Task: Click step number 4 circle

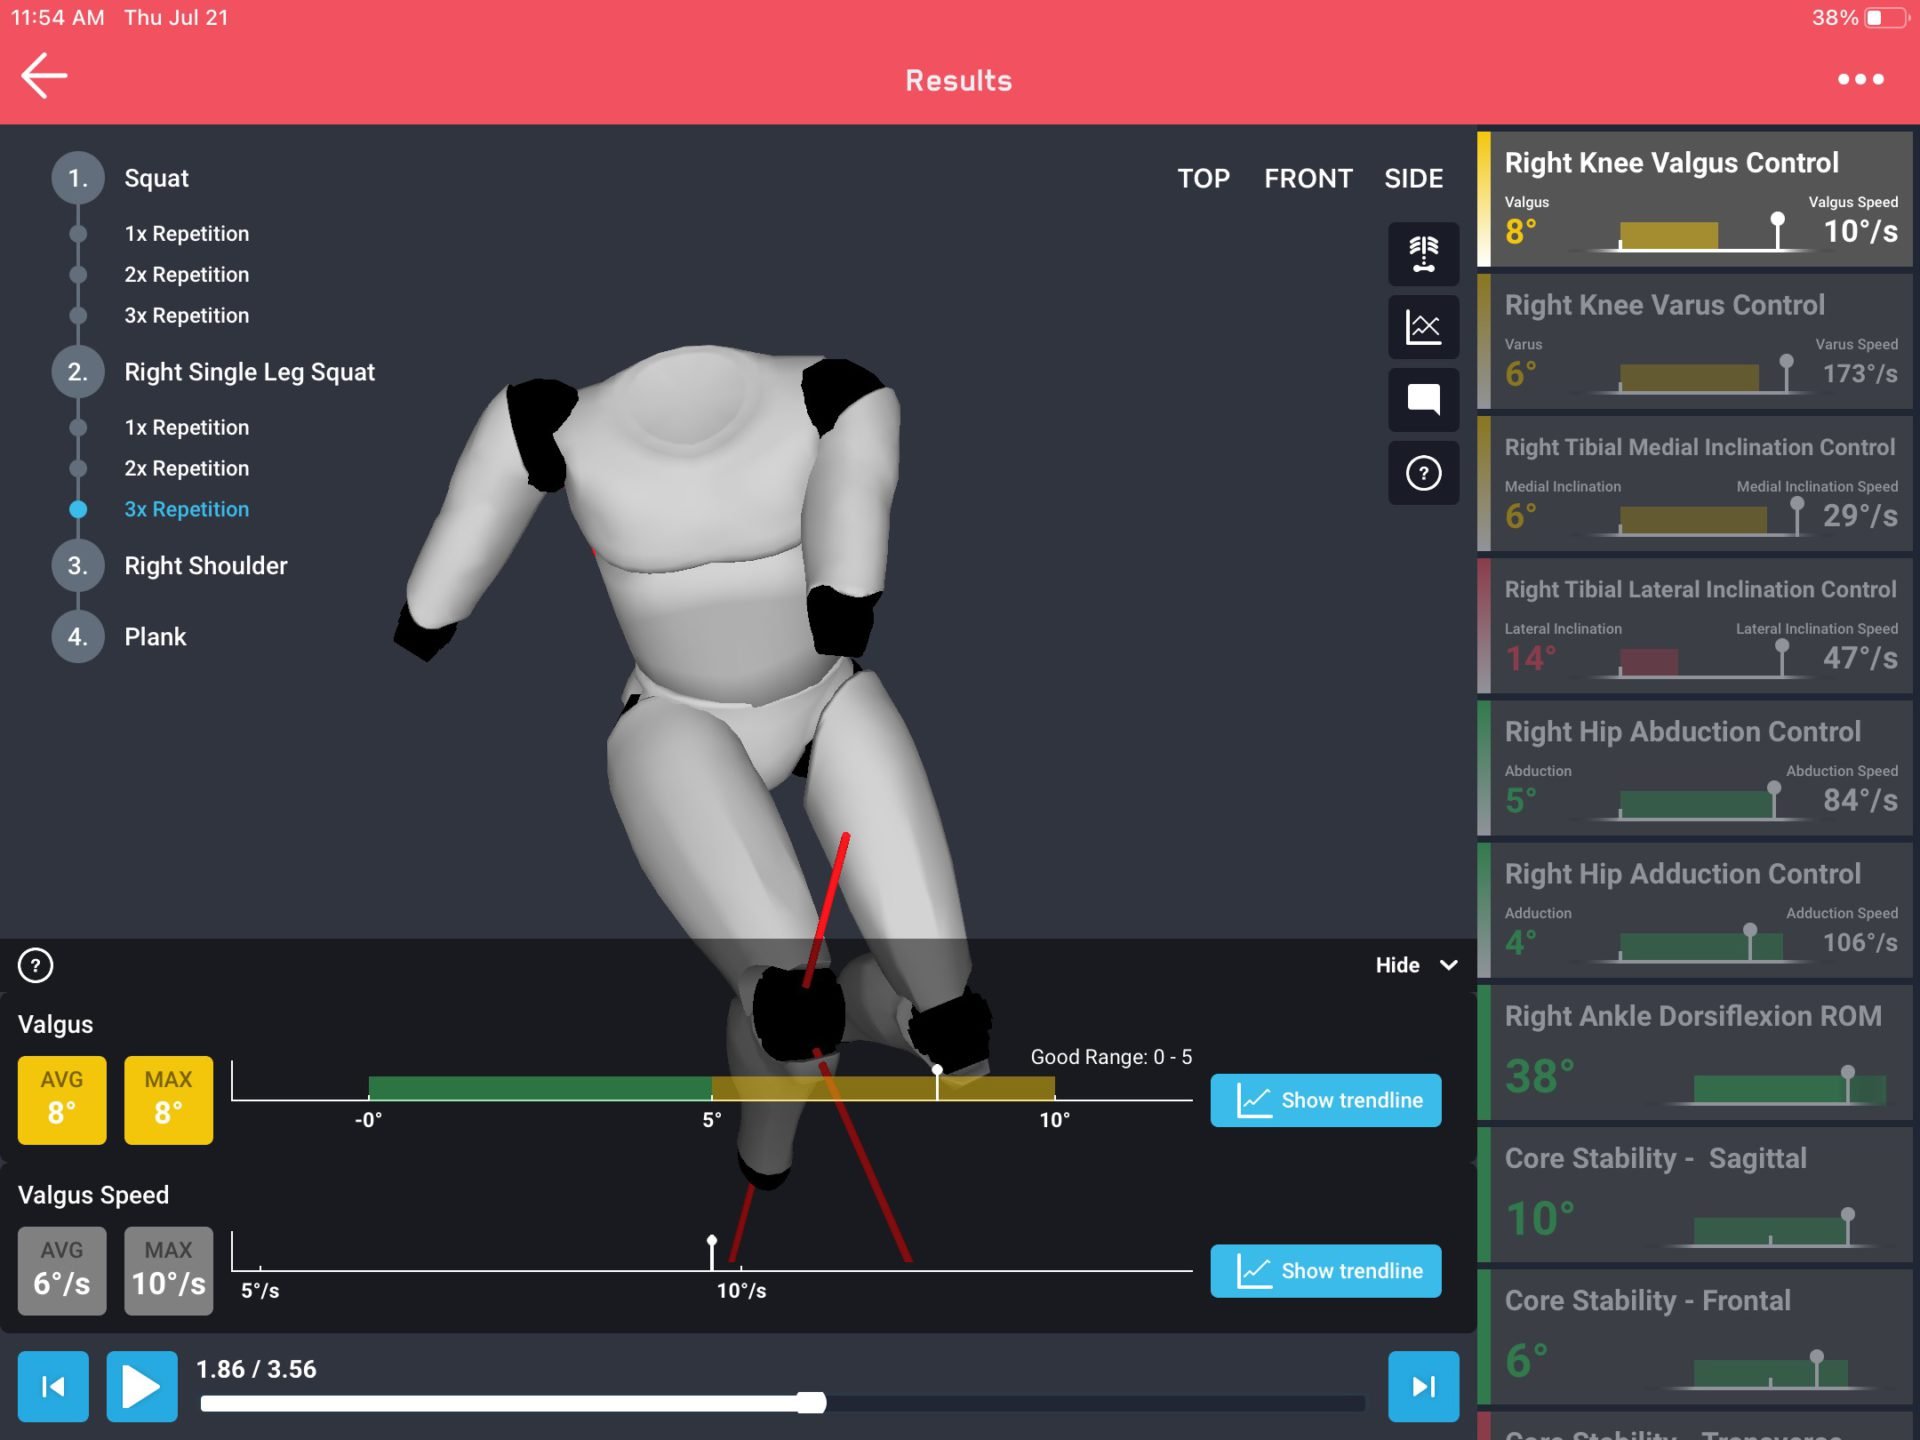Action: (x=78, y=637)
